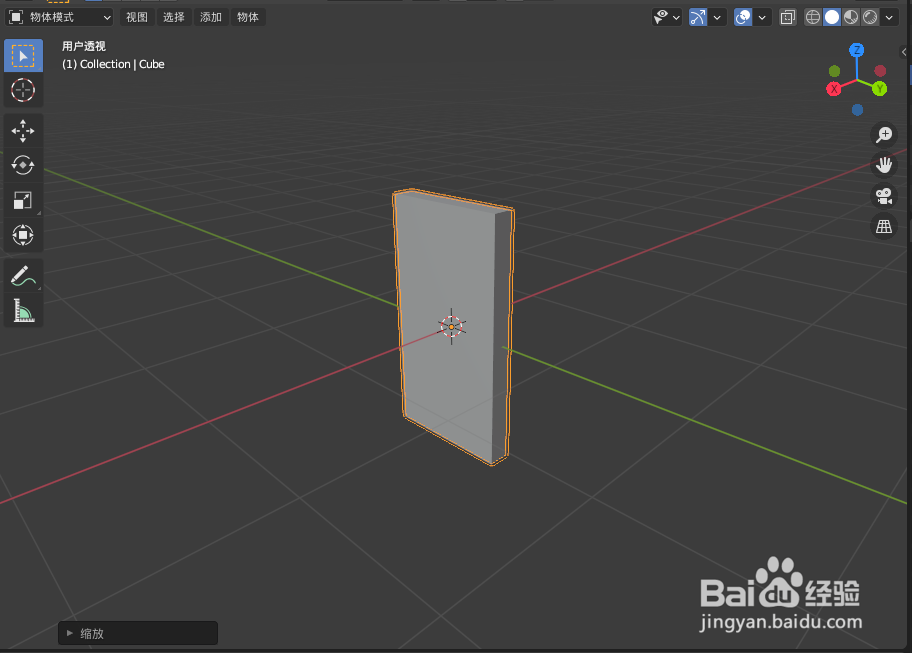Select the Move tool
The image size is (912, 653).
[x=23, y=130]
